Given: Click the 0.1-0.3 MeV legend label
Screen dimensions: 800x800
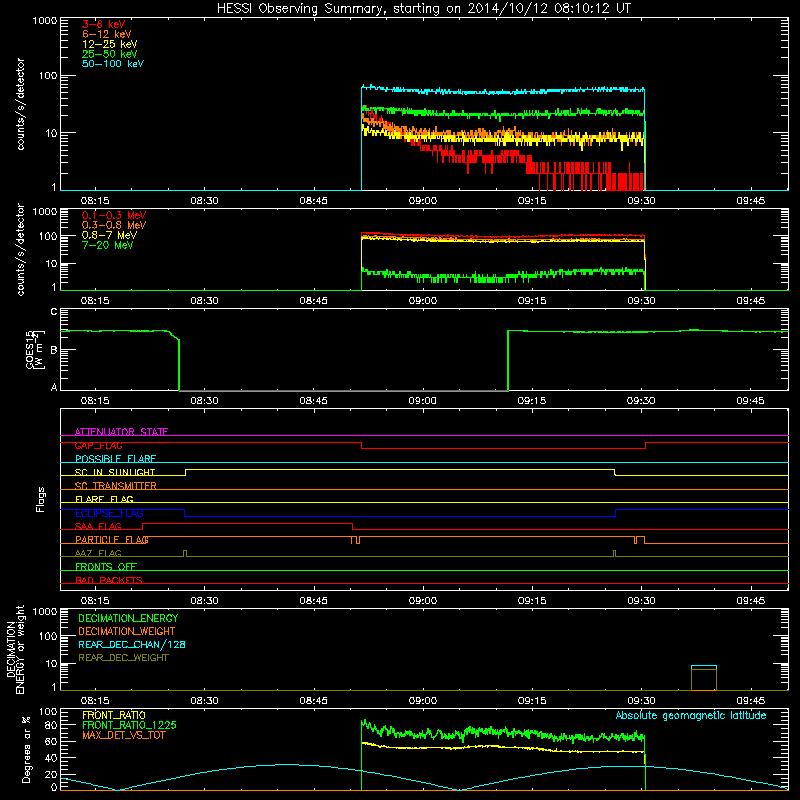Looking at the screenshot, I should point(114,215).
